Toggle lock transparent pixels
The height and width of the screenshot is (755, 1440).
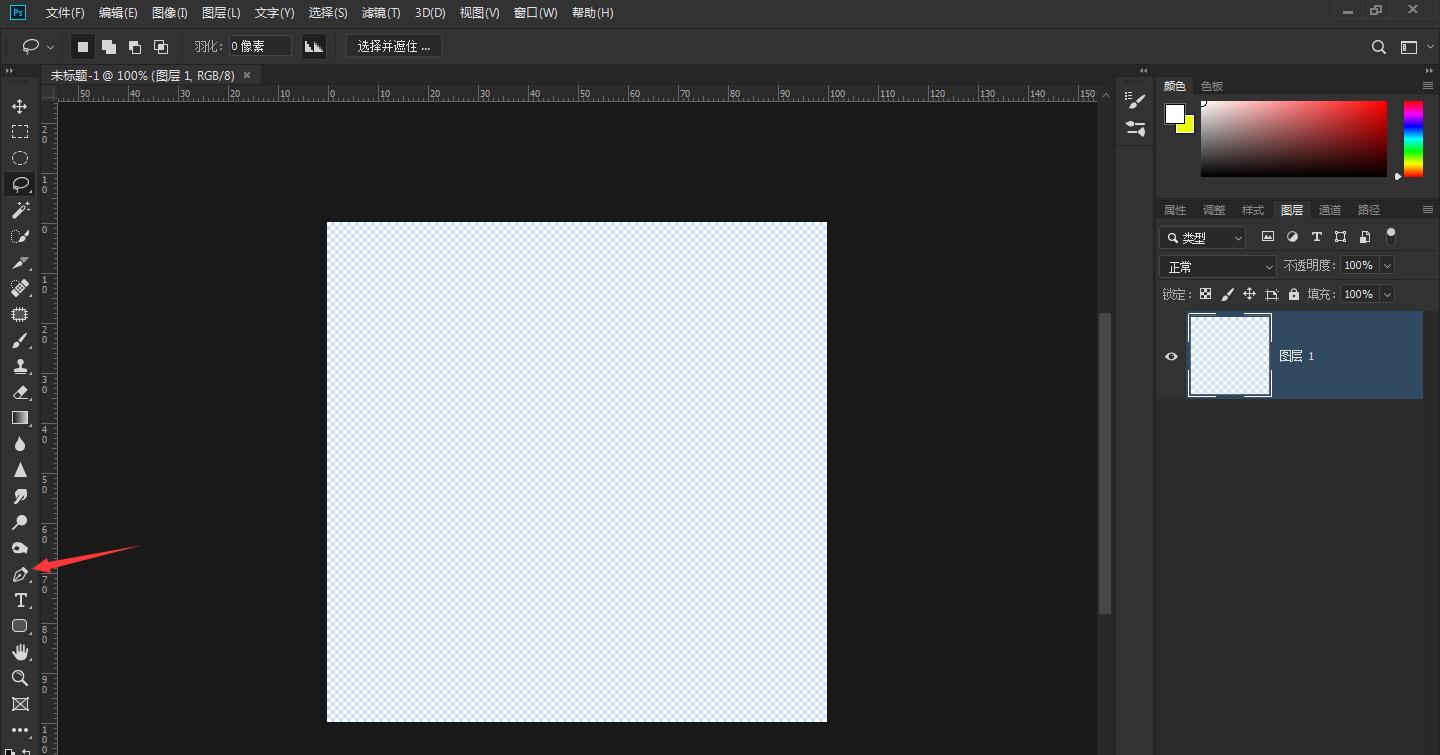pos(1205,294)
